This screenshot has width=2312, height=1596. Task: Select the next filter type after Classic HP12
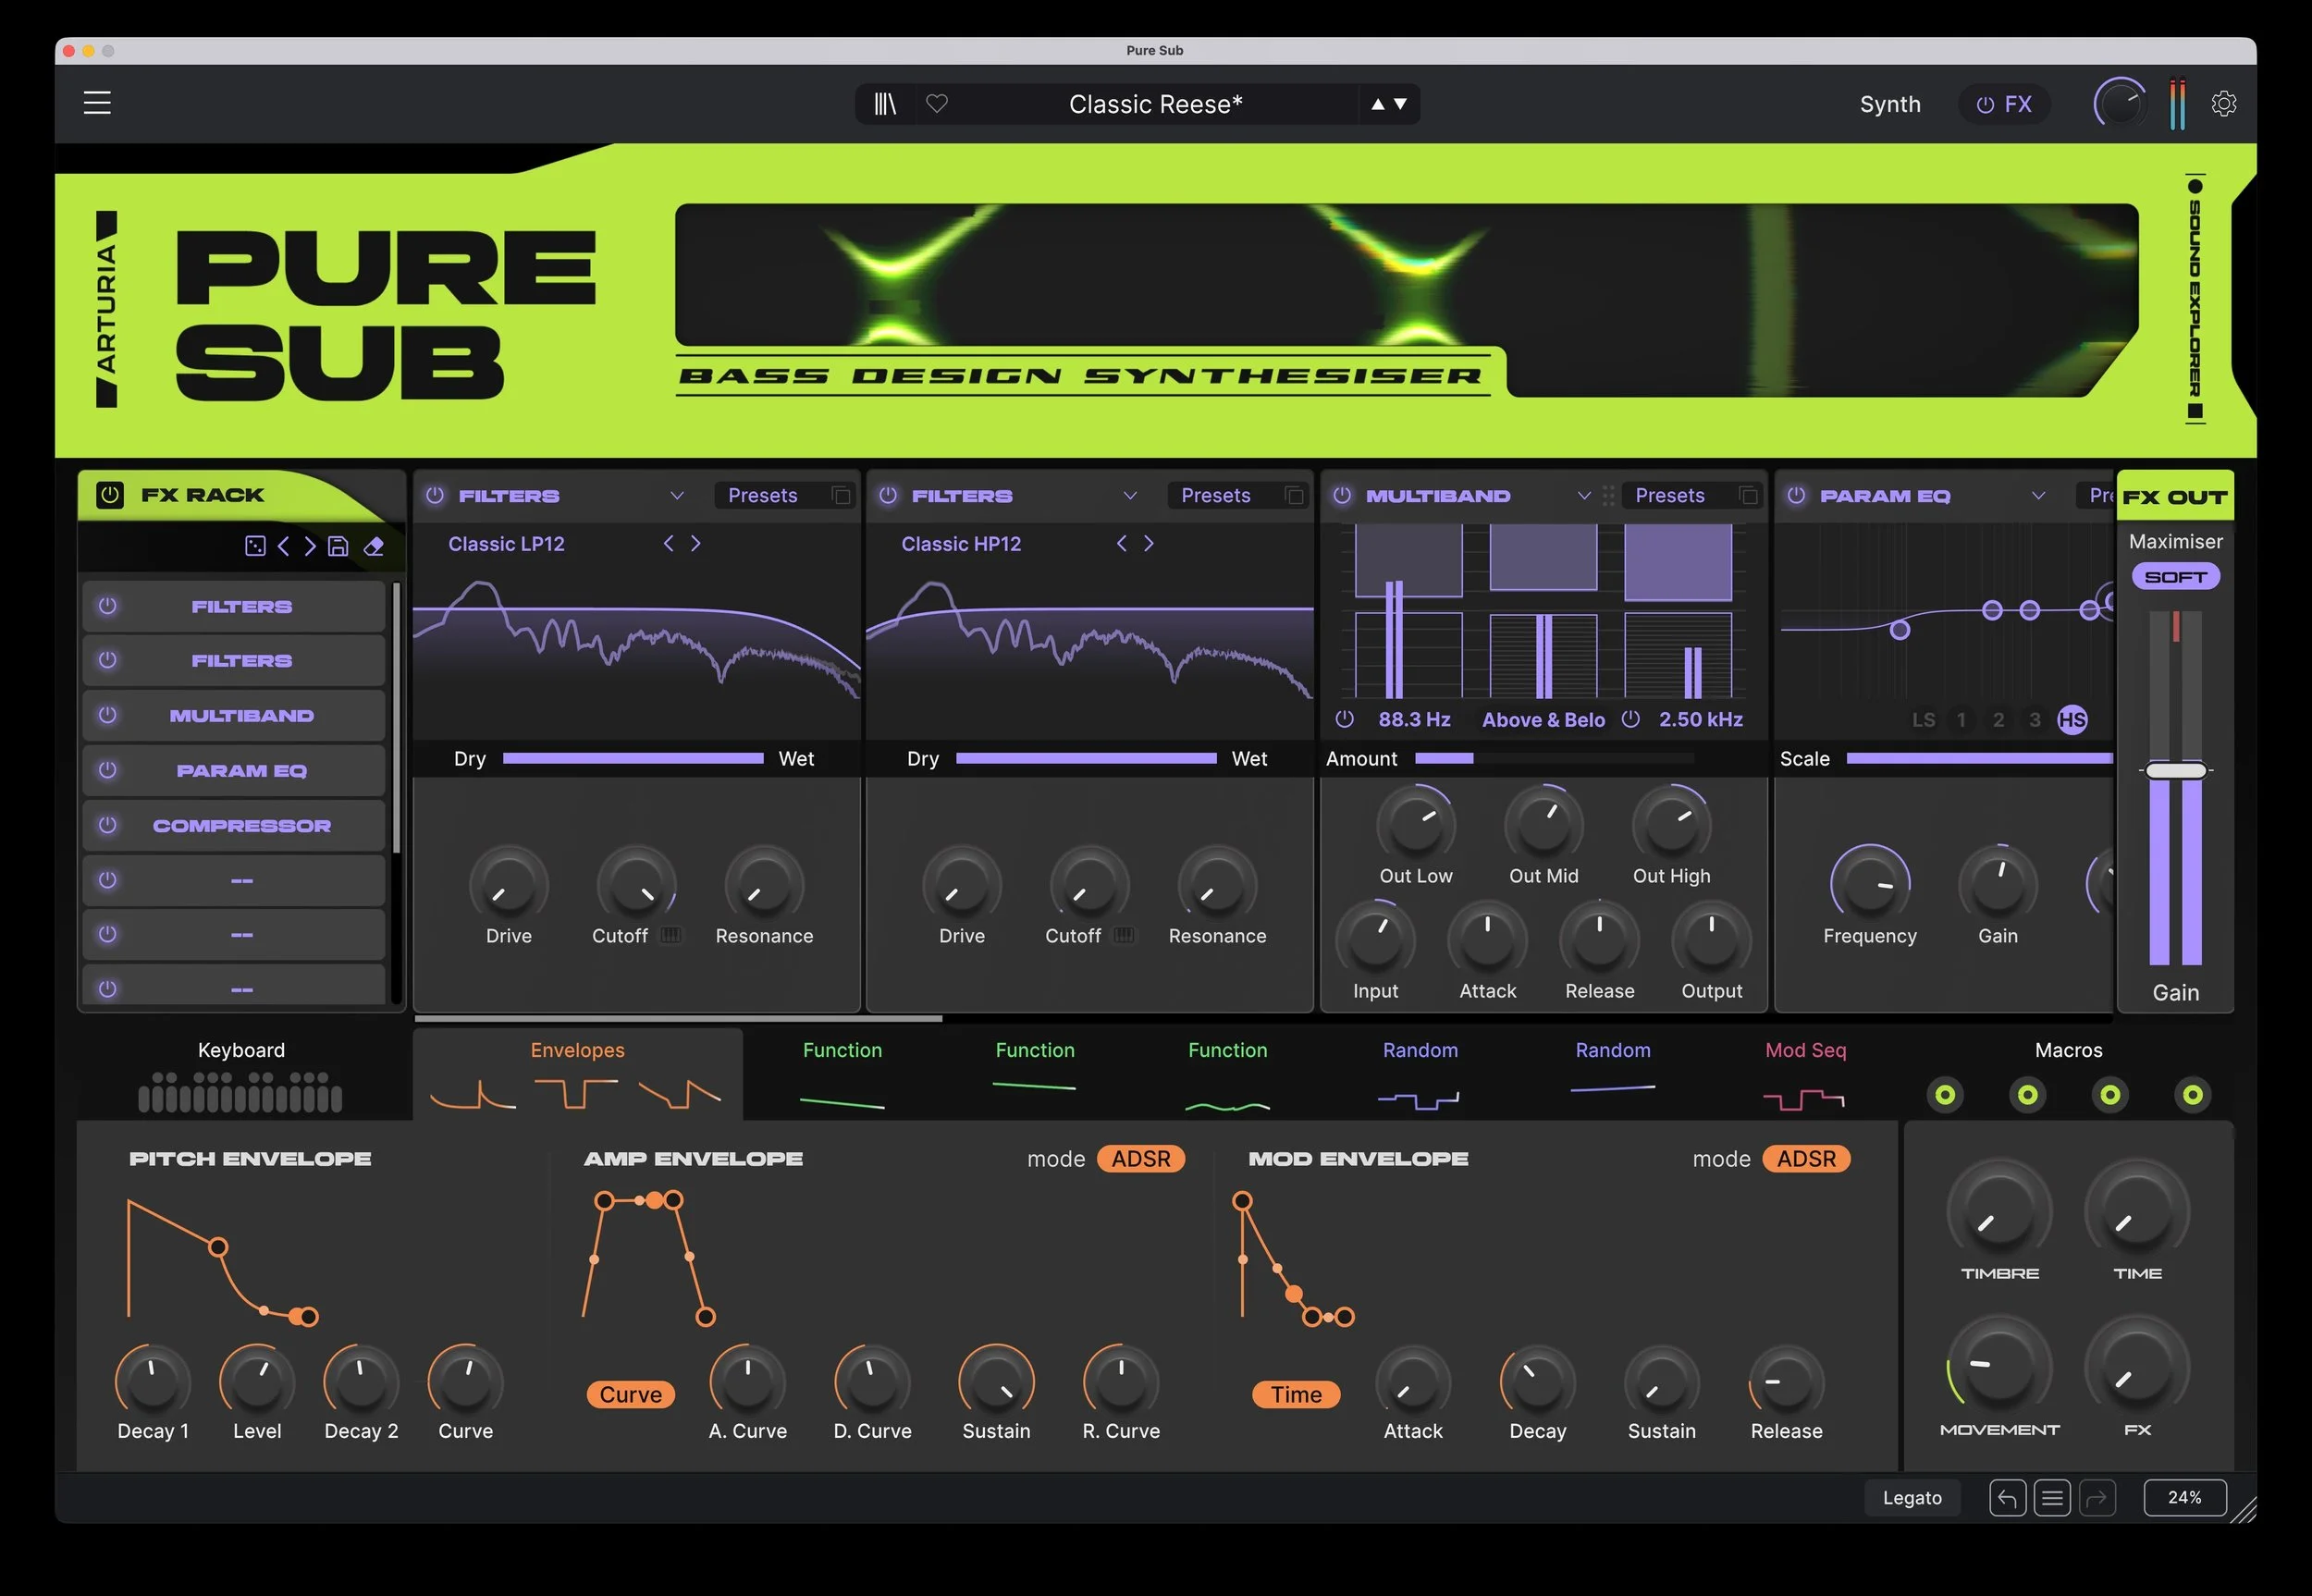point(1149,543)
